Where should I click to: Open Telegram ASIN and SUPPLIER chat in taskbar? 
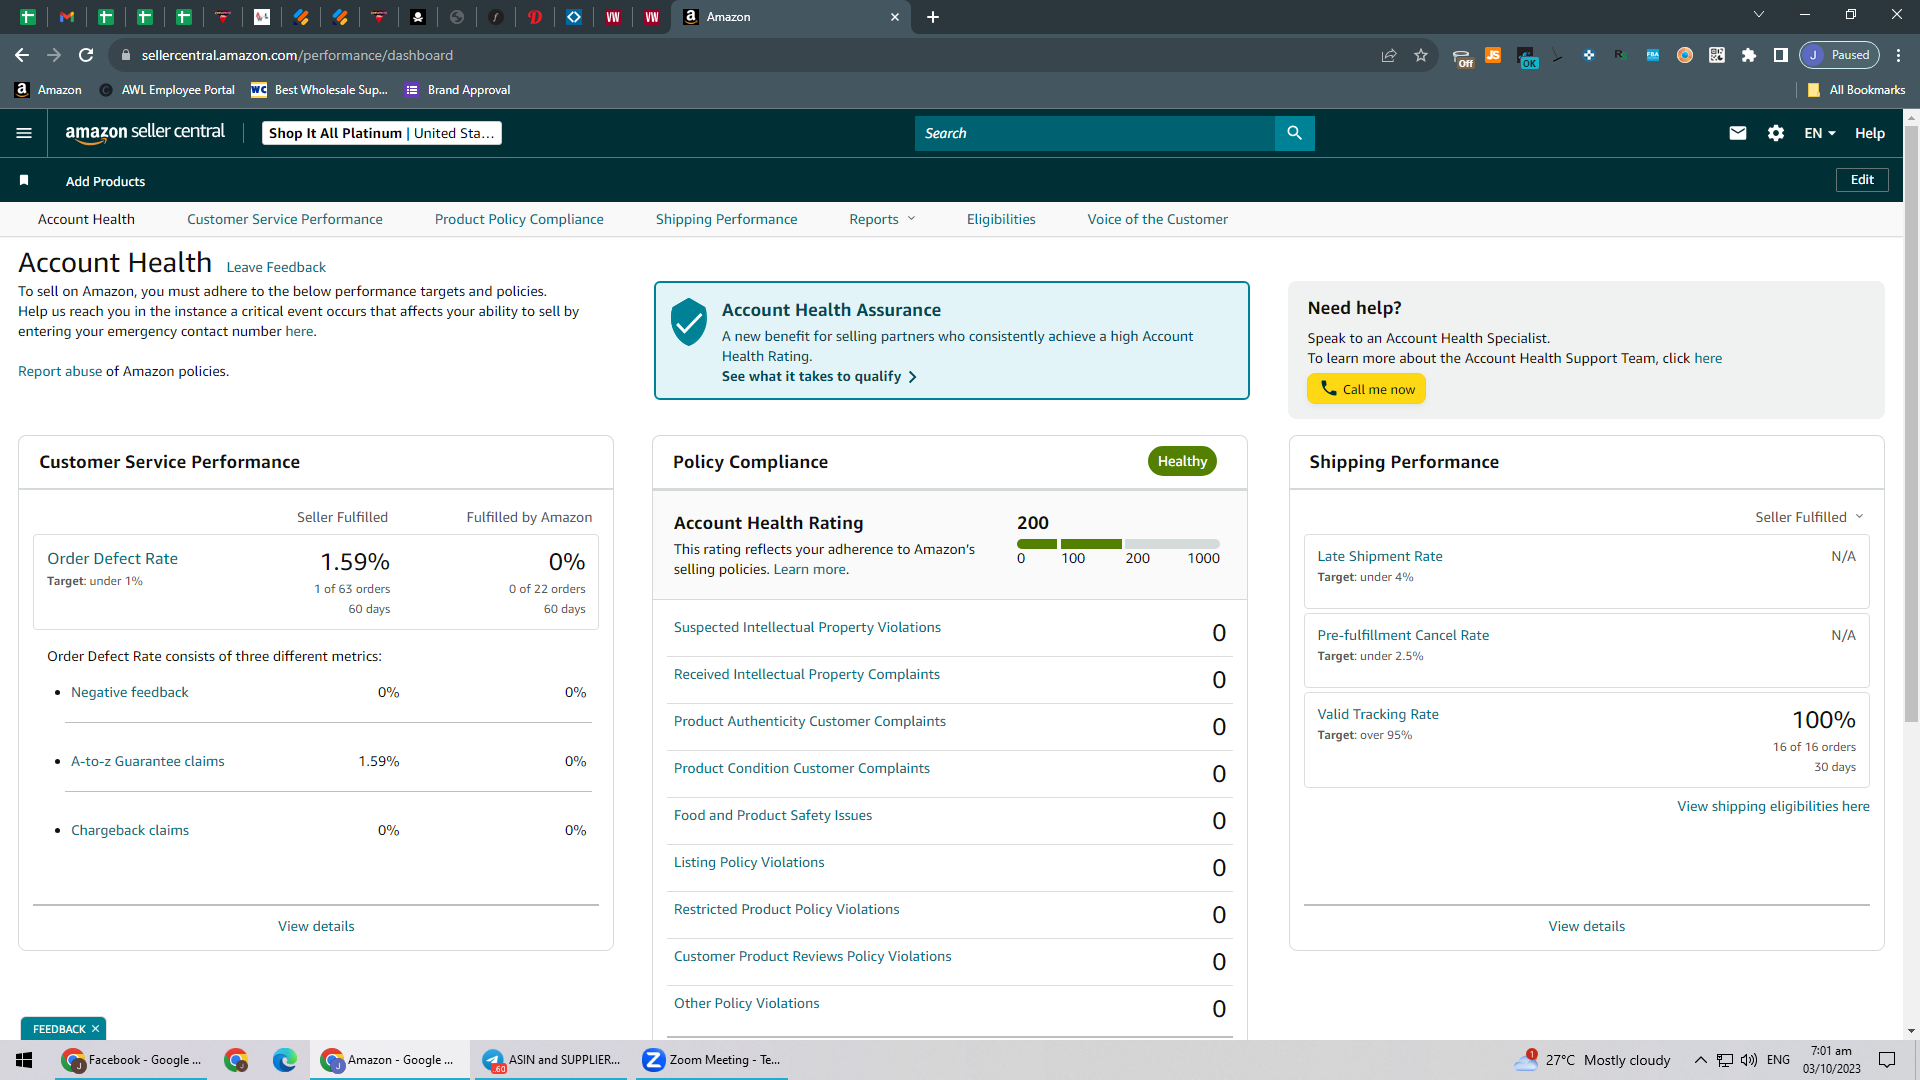click(551, 1060)
